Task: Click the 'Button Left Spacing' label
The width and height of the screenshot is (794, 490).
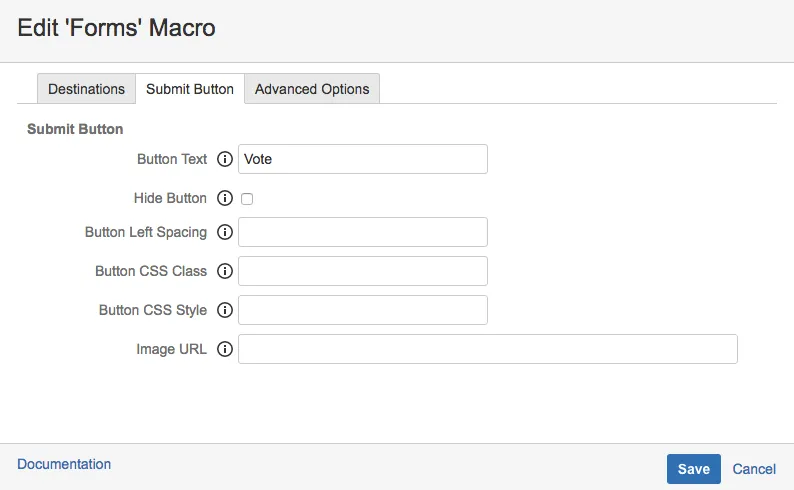Action: pos(146,232)
